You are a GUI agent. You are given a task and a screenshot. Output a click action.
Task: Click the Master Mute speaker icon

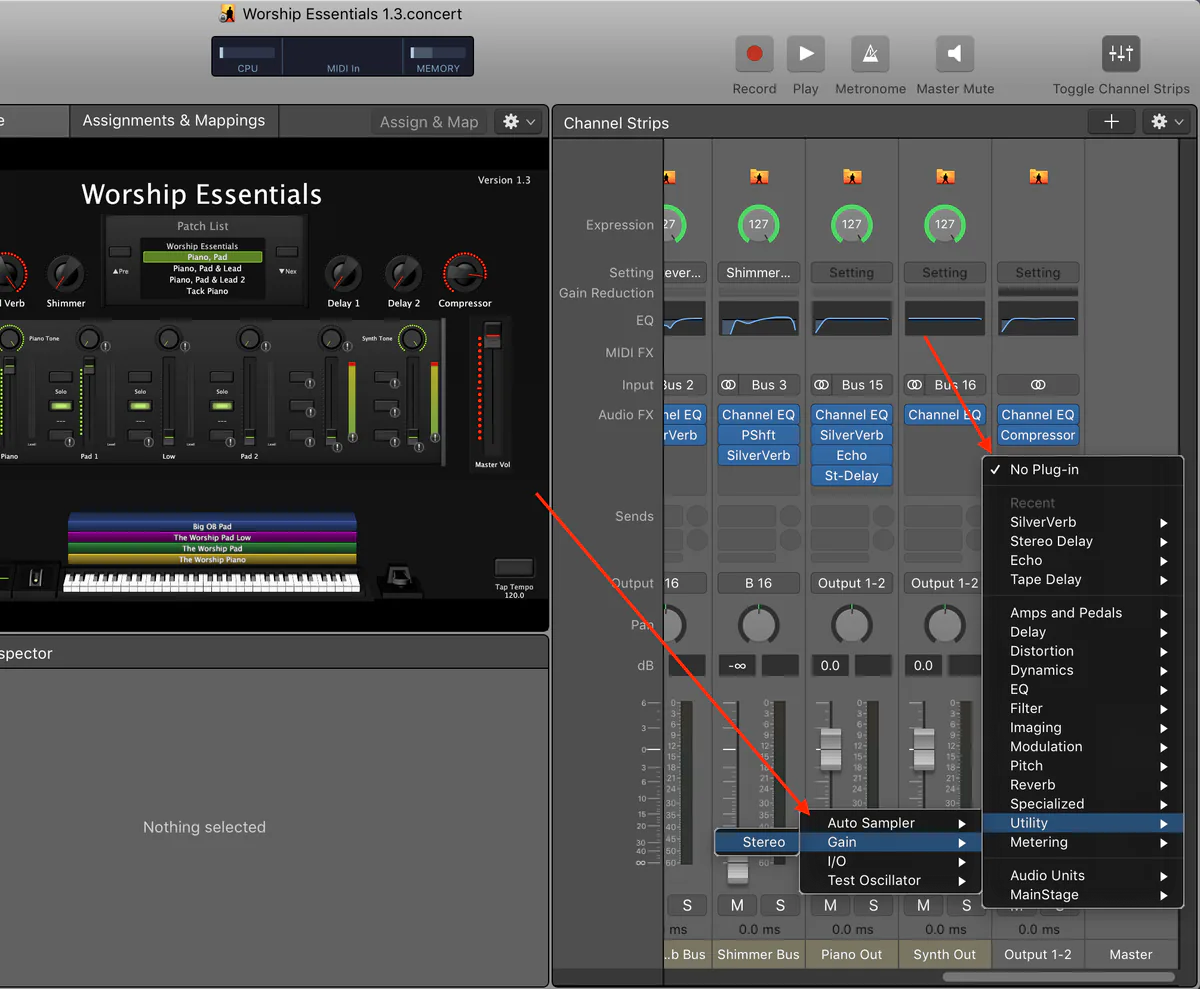954,54
